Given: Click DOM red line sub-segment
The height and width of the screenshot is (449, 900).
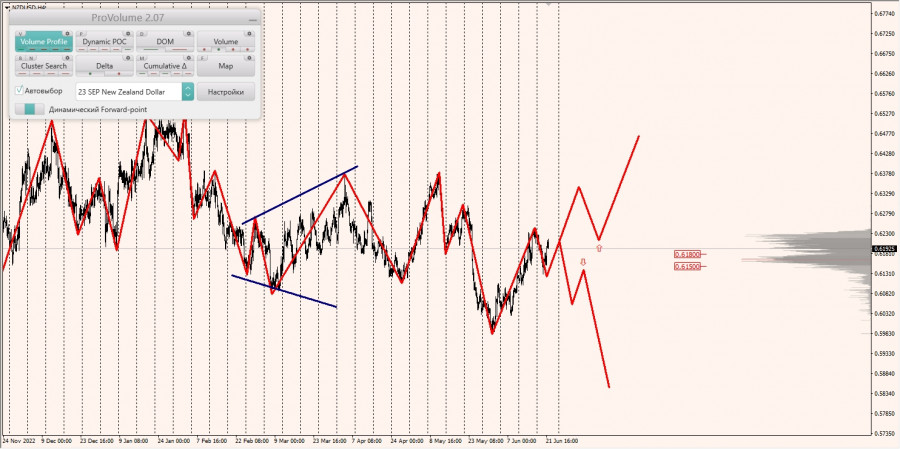Looking at the screenshot, I should [x=179, y=49].
